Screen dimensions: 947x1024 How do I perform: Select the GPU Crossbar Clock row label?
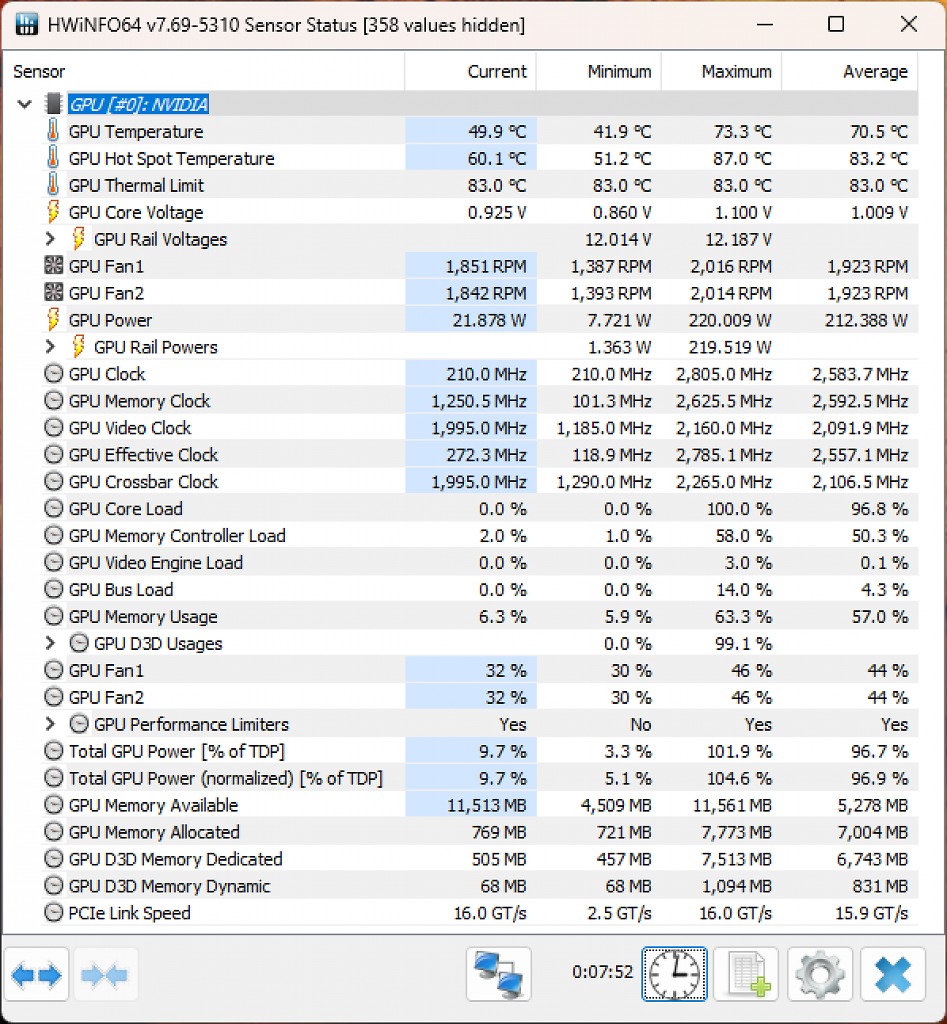coord(143,481)
